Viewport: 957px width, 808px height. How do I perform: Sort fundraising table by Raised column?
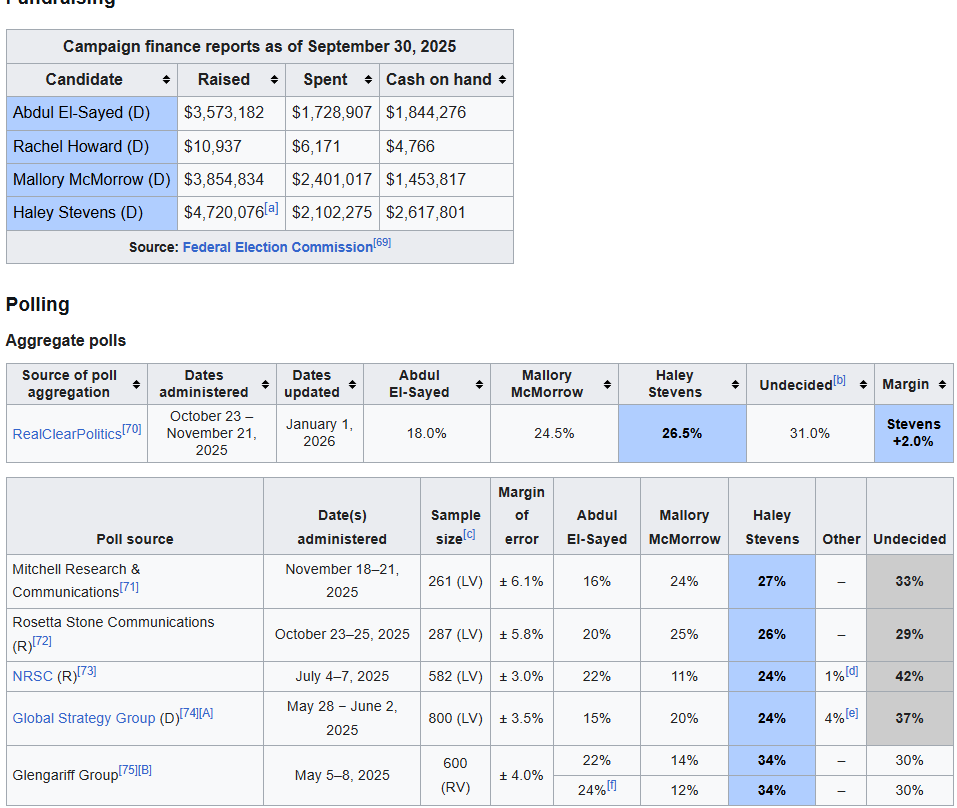(274, 80)
